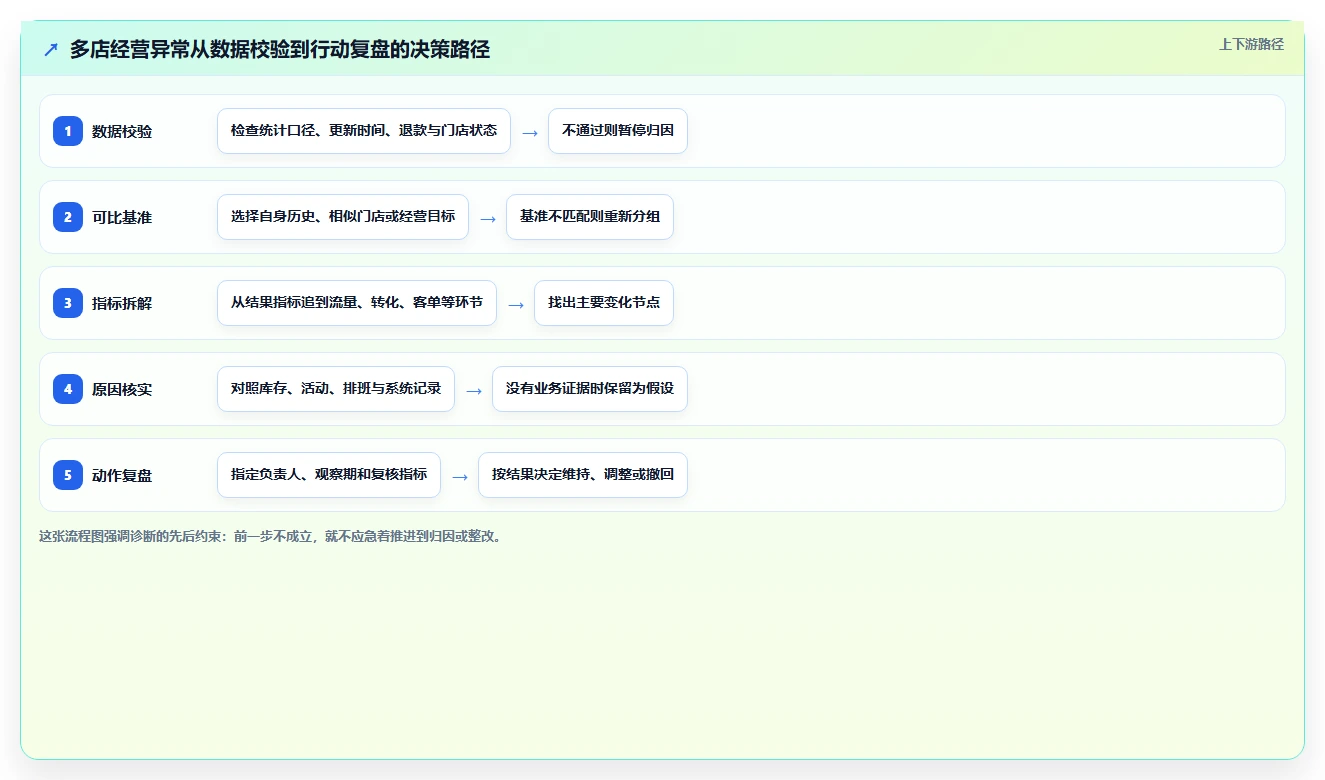The height and width of the screenshot is (780, 1325).
Task: Click the 上下游路径 label
Action: click(x=1251, y=44)
